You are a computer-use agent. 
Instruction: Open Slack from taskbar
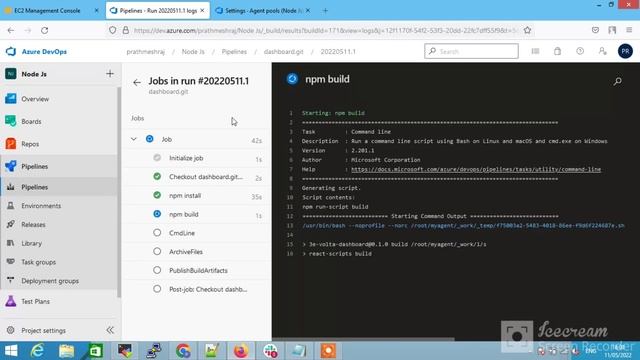(270, 351)
